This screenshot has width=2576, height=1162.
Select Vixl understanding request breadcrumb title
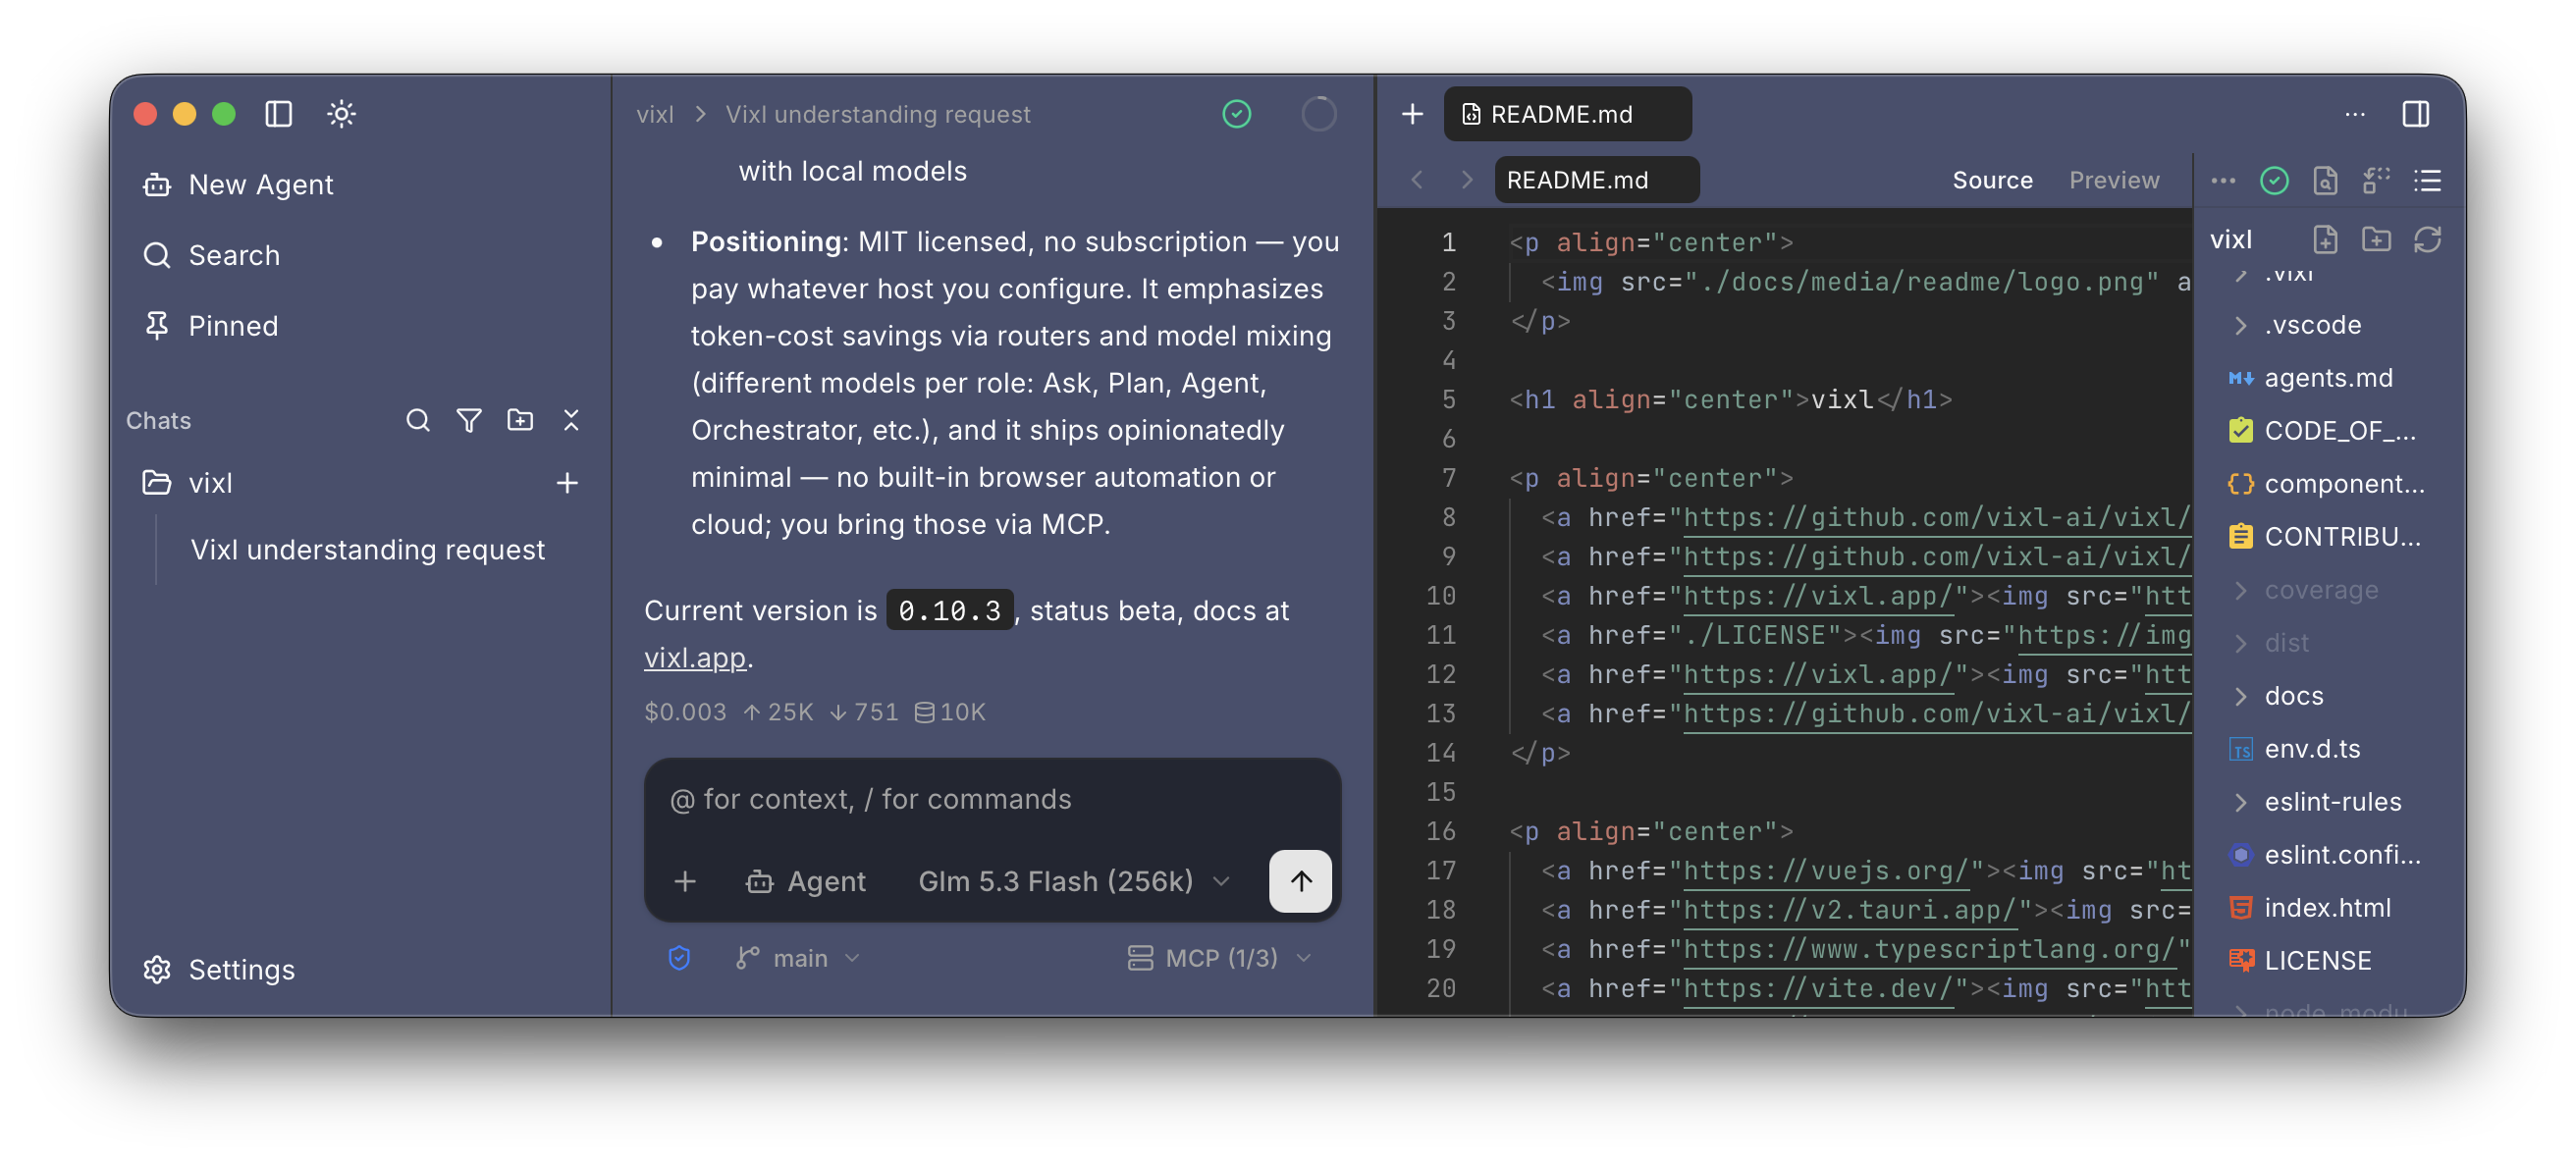click(x=877, y=114)
